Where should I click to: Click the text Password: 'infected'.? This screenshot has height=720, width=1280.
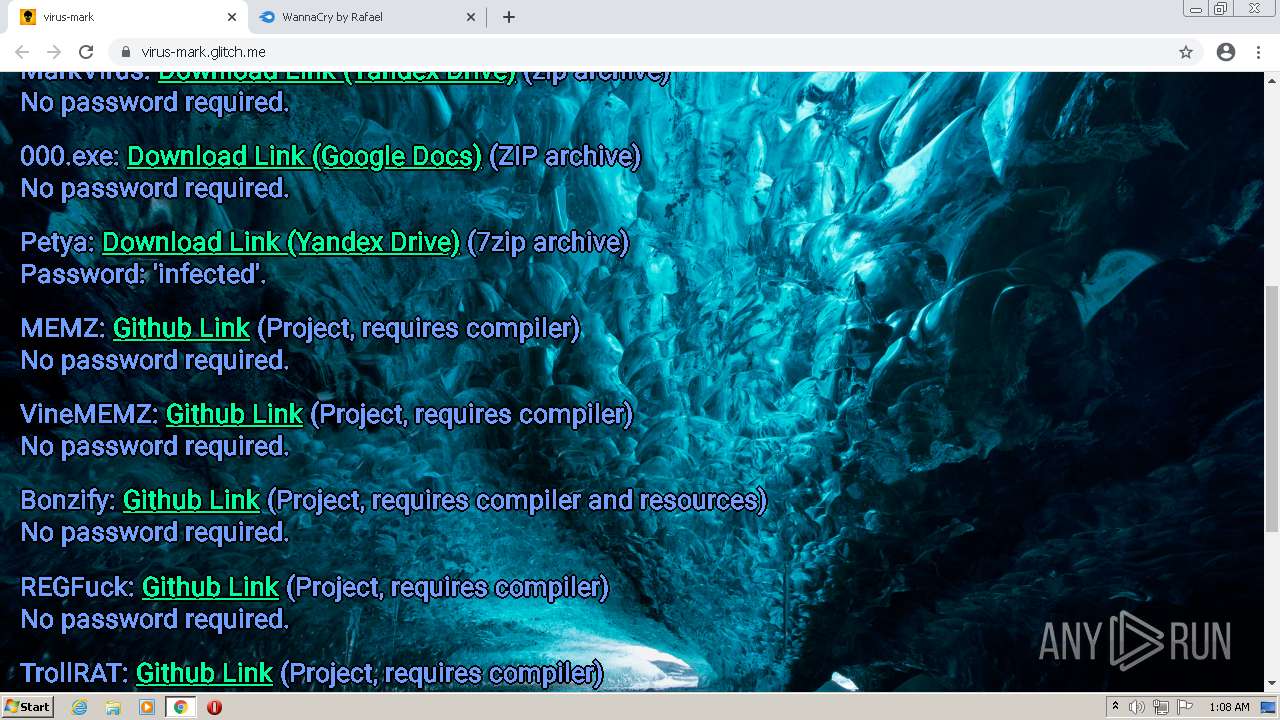(144, 274)
